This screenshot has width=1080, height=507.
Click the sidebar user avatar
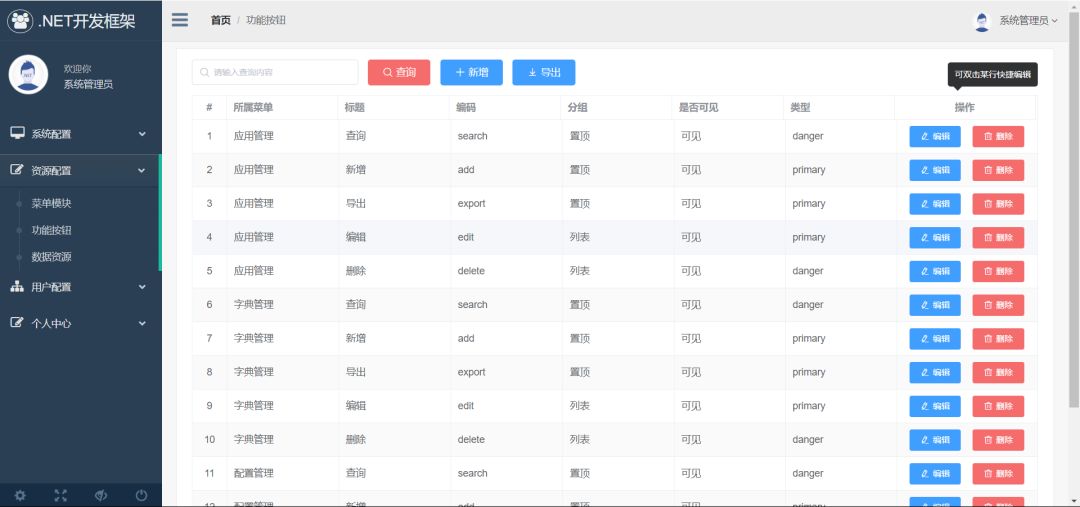(28, 74)
